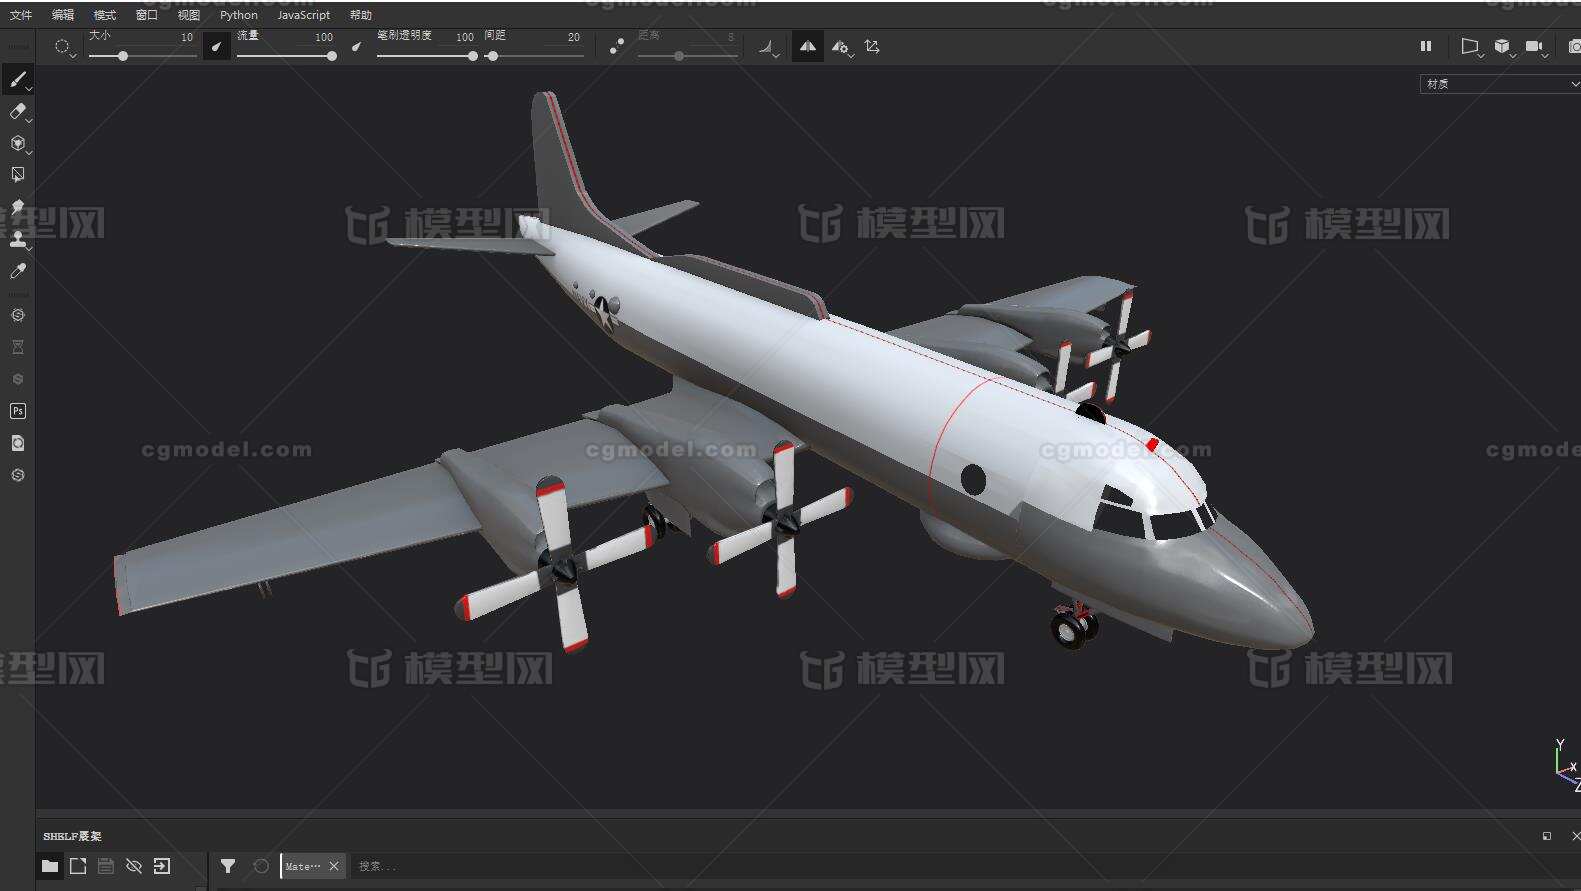
Task: Select the Eraser tool
Action: 17,112
